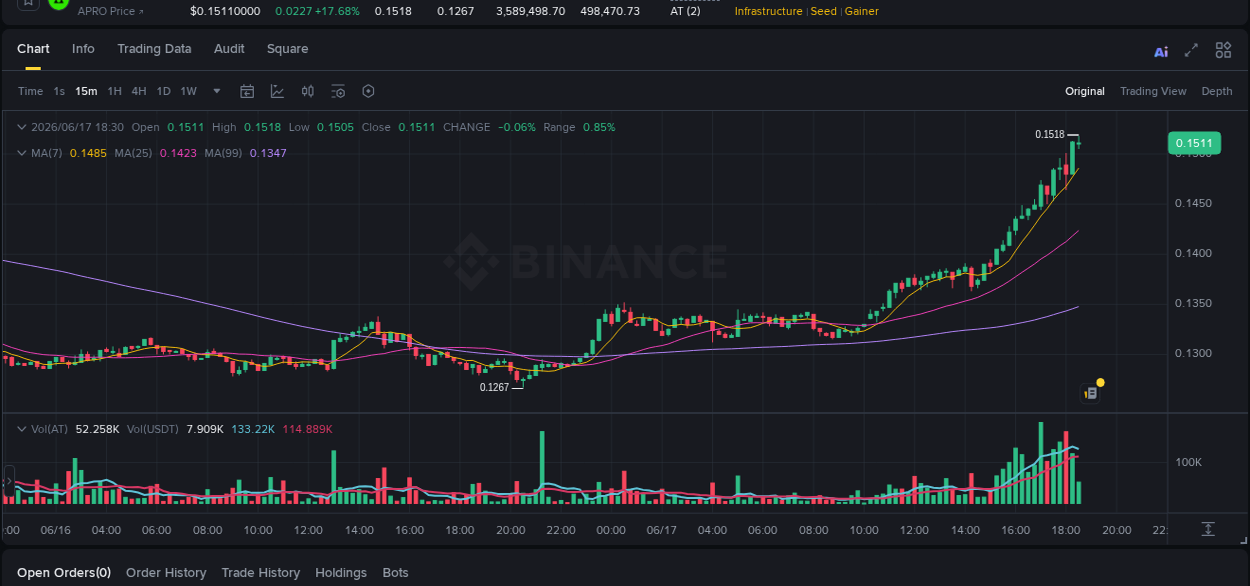Click the star favorite icon at top left
The image size is (1250, 586).
tap(27, 3)
